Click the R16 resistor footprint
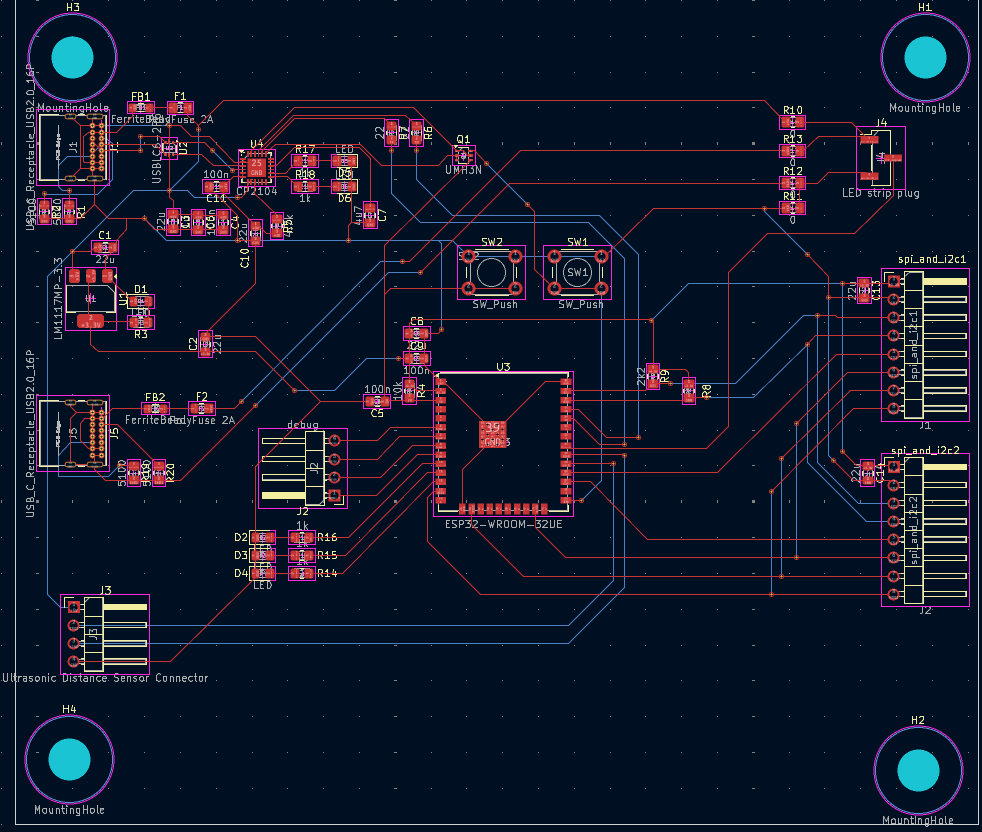982x832 pixels. (302, 538)
